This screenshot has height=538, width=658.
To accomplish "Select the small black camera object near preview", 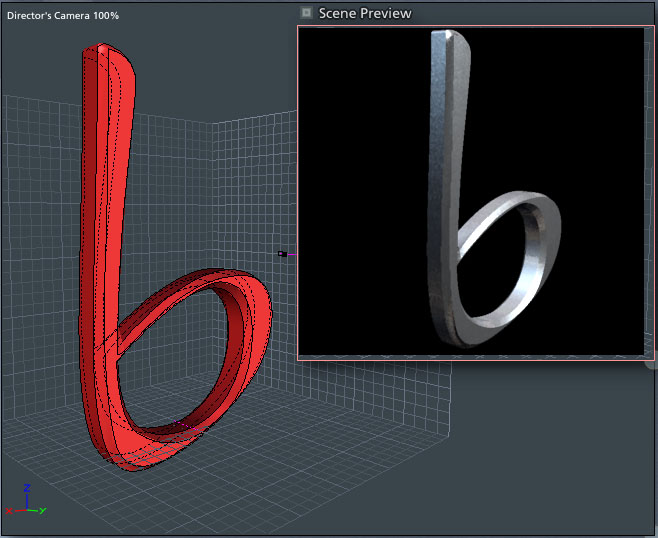I will click(282, 254).
